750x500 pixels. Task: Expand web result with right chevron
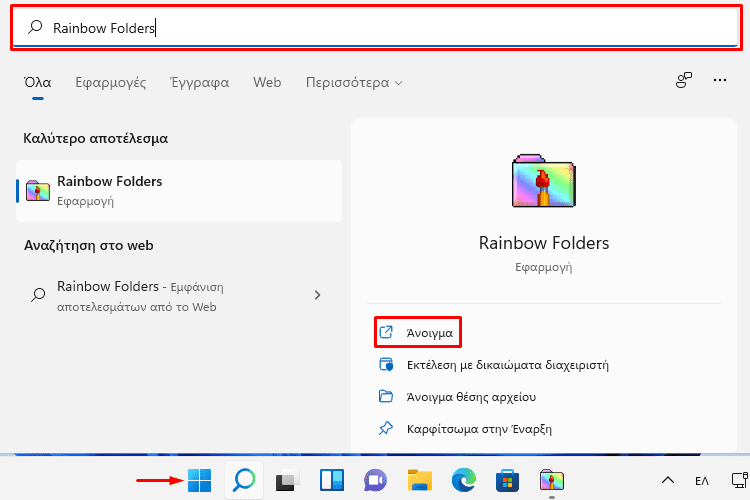(x=317, y=295)
